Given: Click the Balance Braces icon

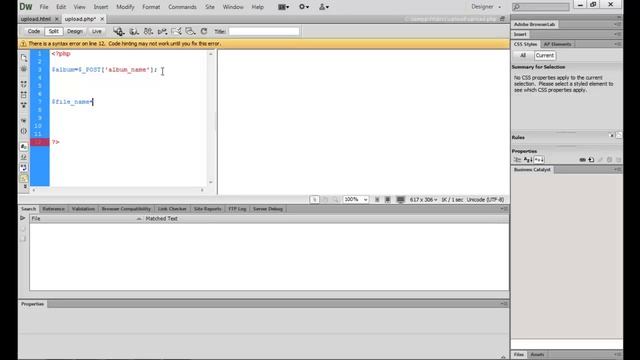Looking at the screenshot, I should pos(24,131).
